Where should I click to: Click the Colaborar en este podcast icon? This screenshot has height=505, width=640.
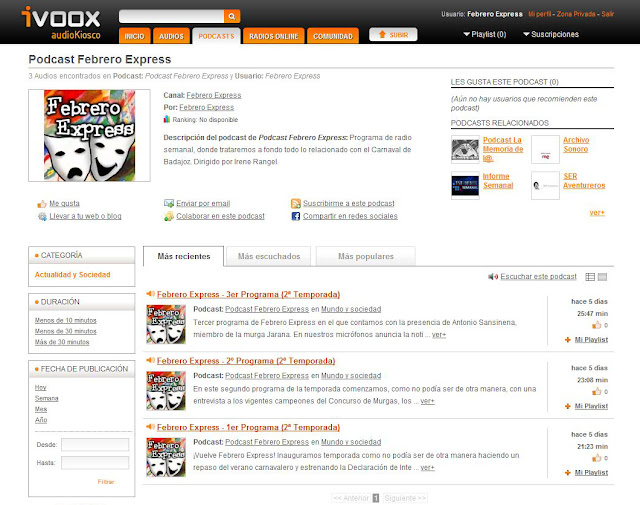tap(169, 216)
